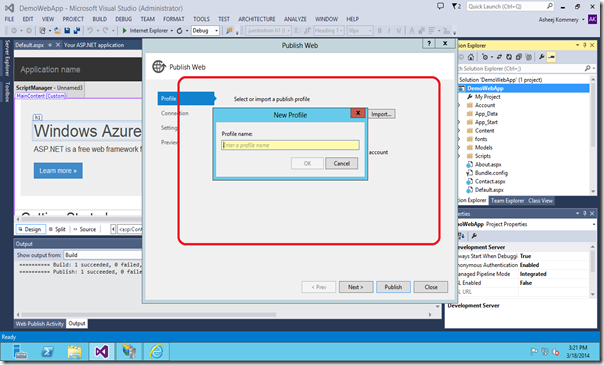Select Models folder in Solution Explorer

tap(483, 147)
